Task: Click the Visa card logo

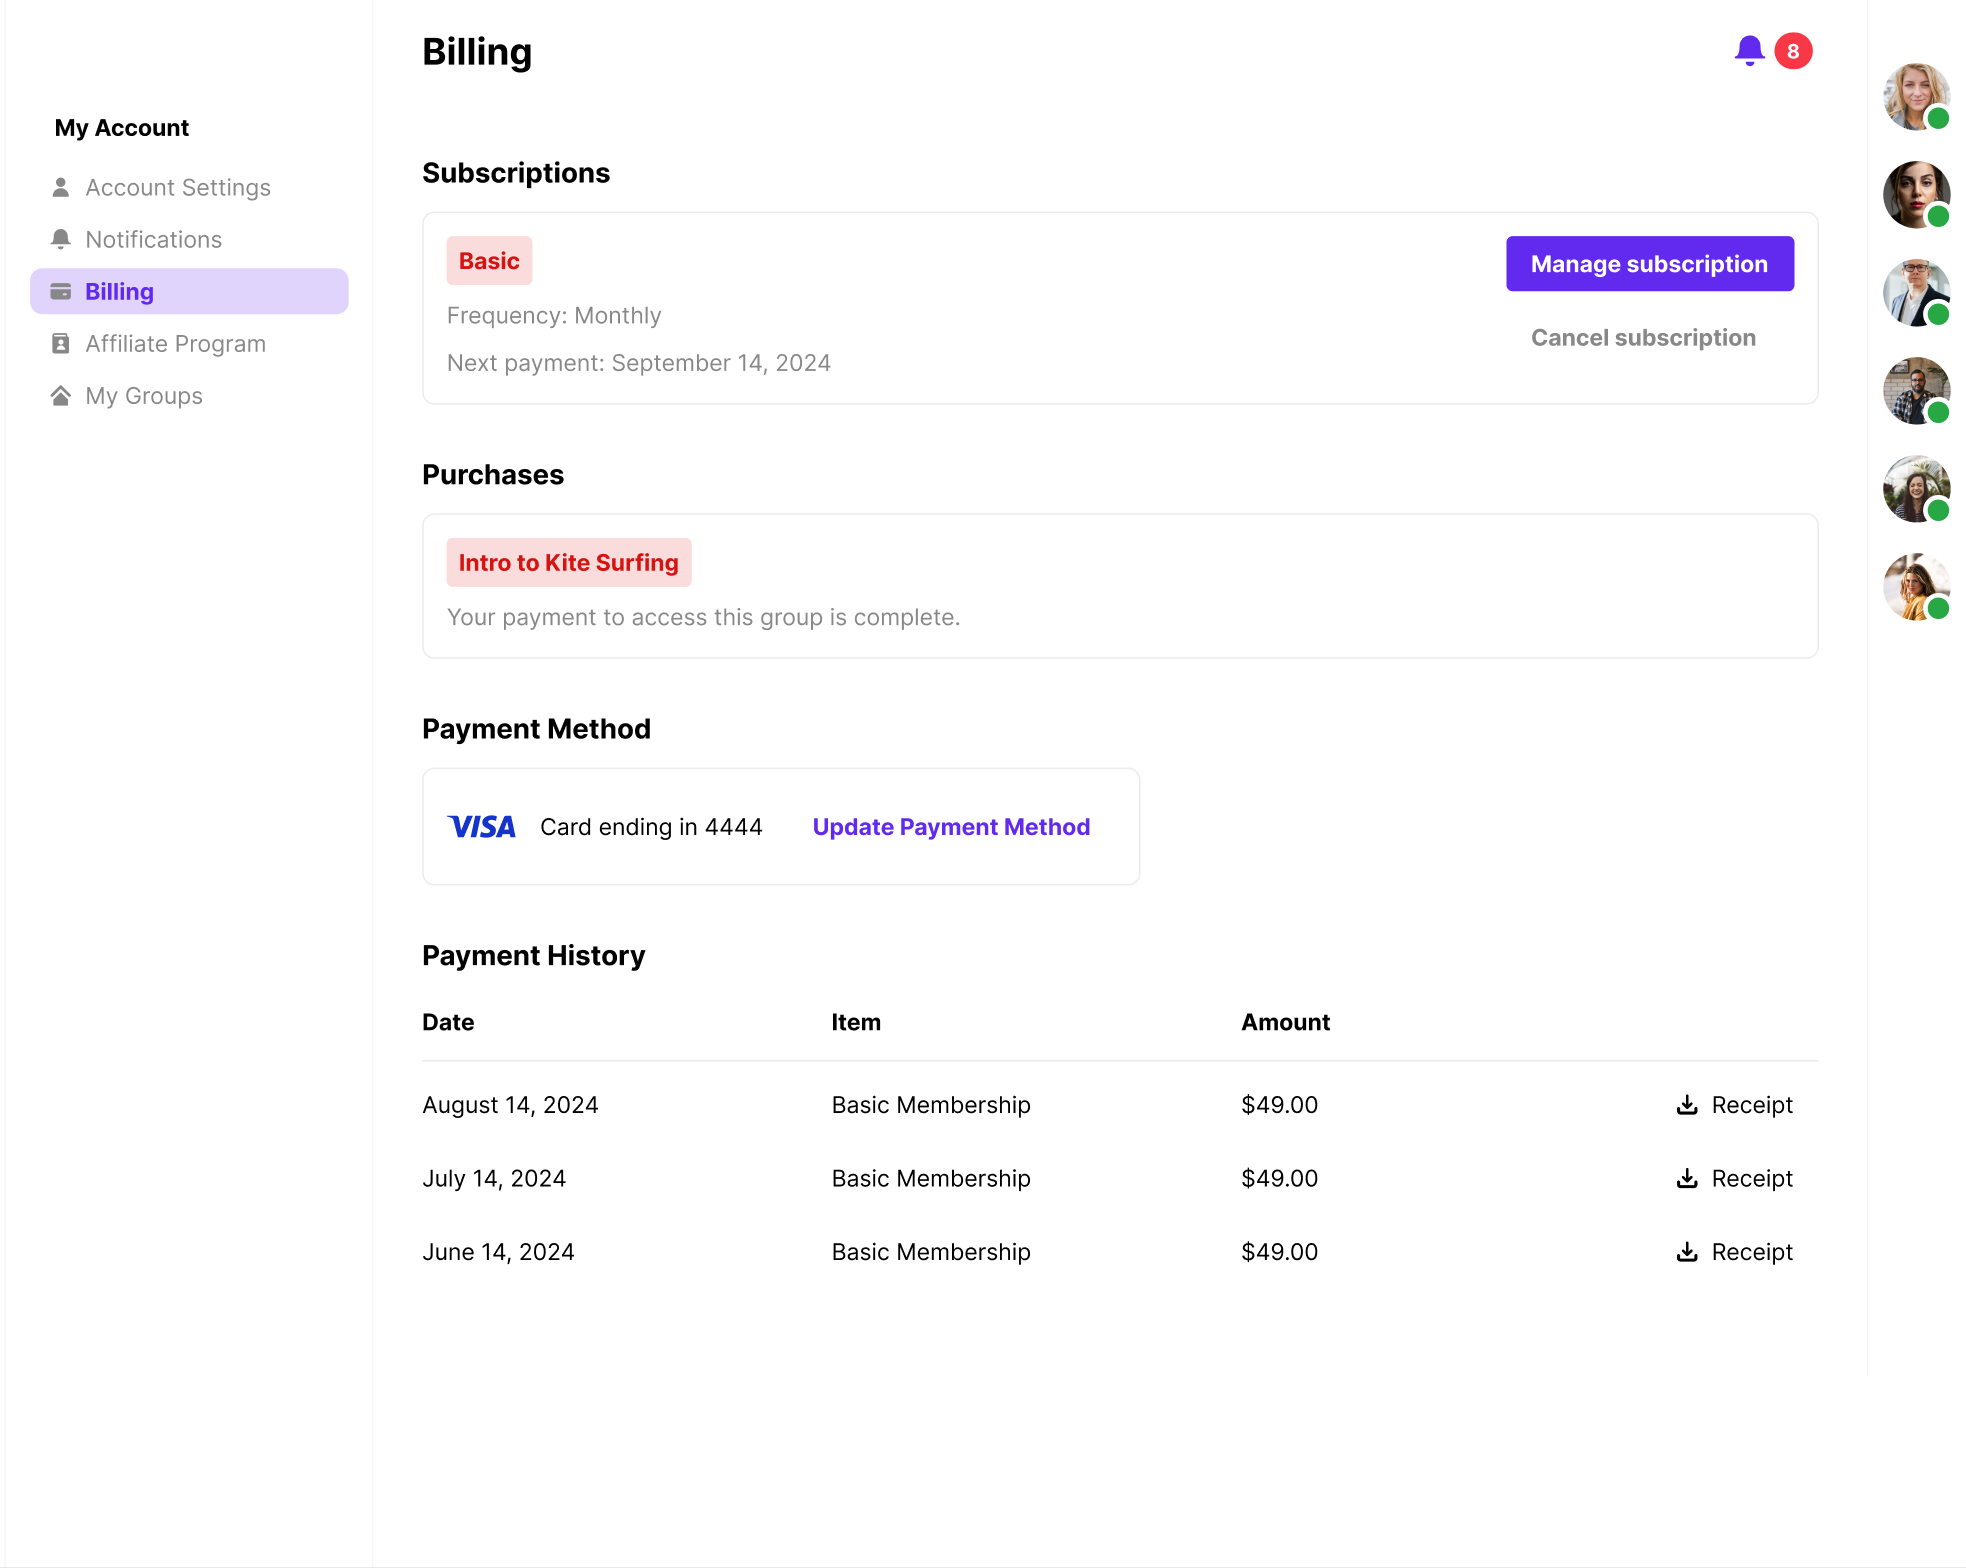Action: click(481, 827)
